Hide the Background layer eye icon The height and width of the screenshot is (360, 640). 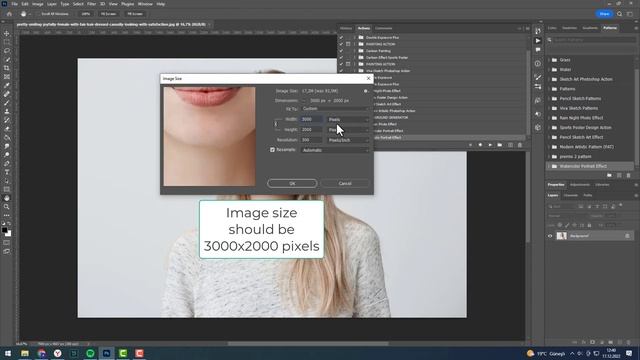point(550,236)
